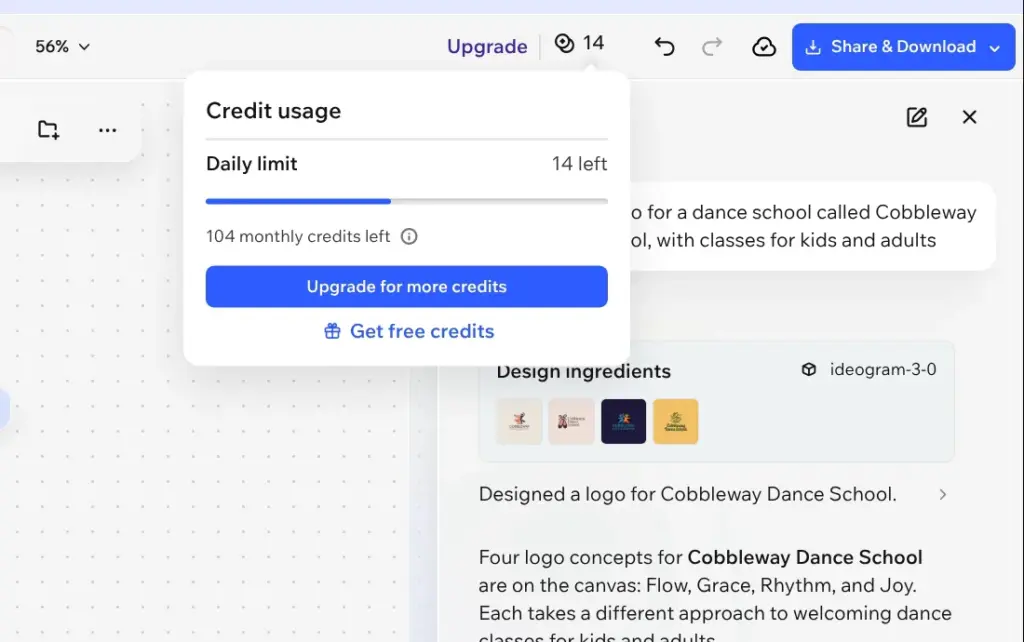Screen dimensions: 1024x642
Task: Expand the 'Designed a logo' details chevron
Action: (x=942, y=494)
